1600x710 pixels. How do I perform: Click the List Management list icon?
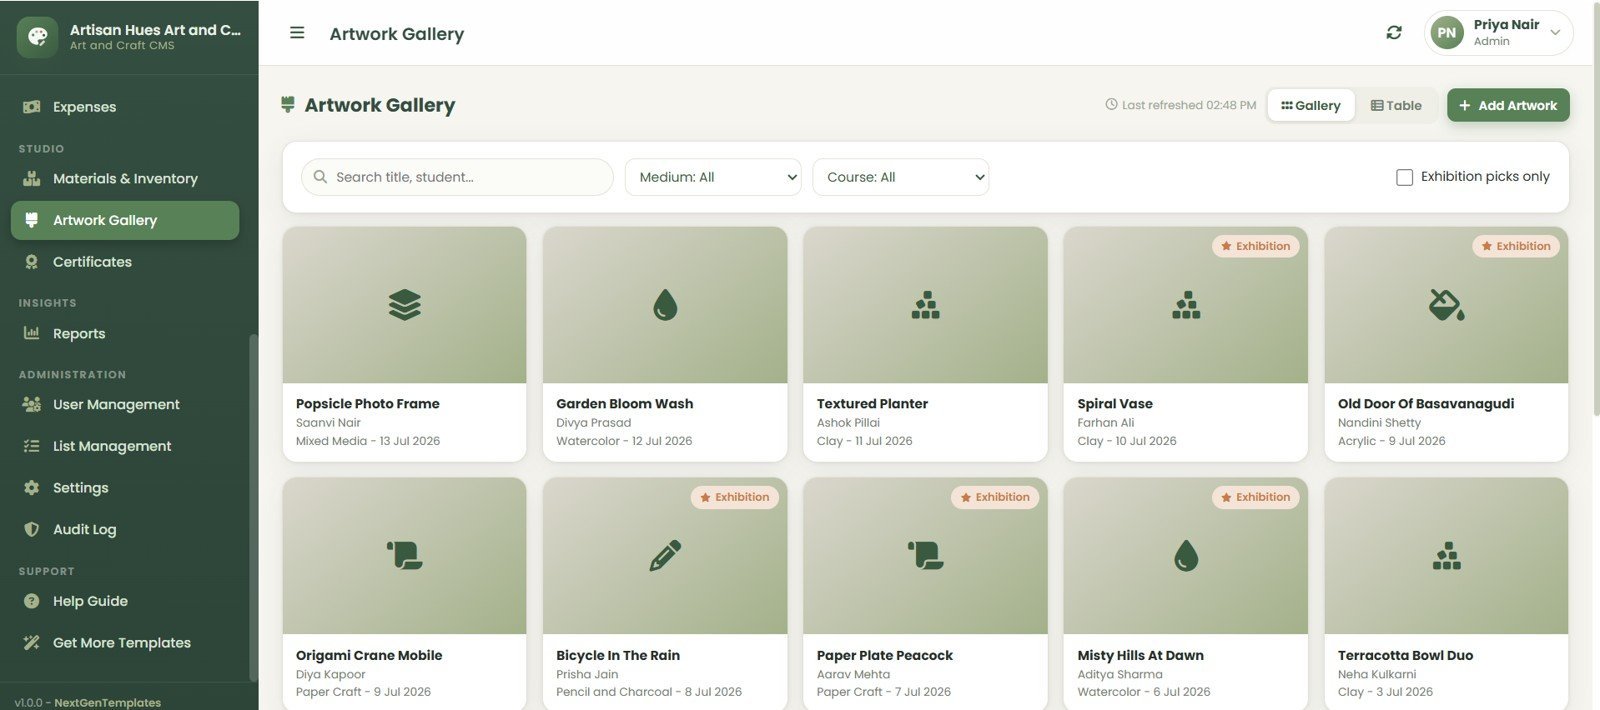(32, 446)
